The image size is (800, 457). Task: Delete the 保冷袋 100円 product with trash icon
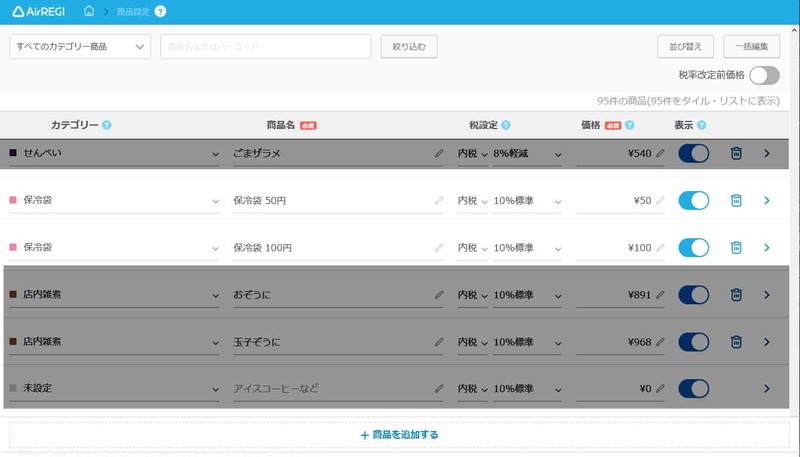(x=736, y=247)
